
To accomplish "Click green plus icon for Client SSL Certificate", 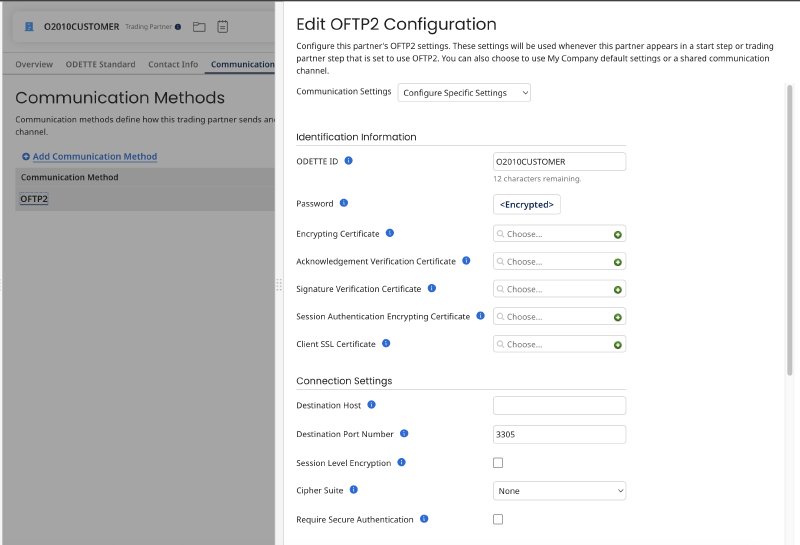I will (x=617, y=345).
